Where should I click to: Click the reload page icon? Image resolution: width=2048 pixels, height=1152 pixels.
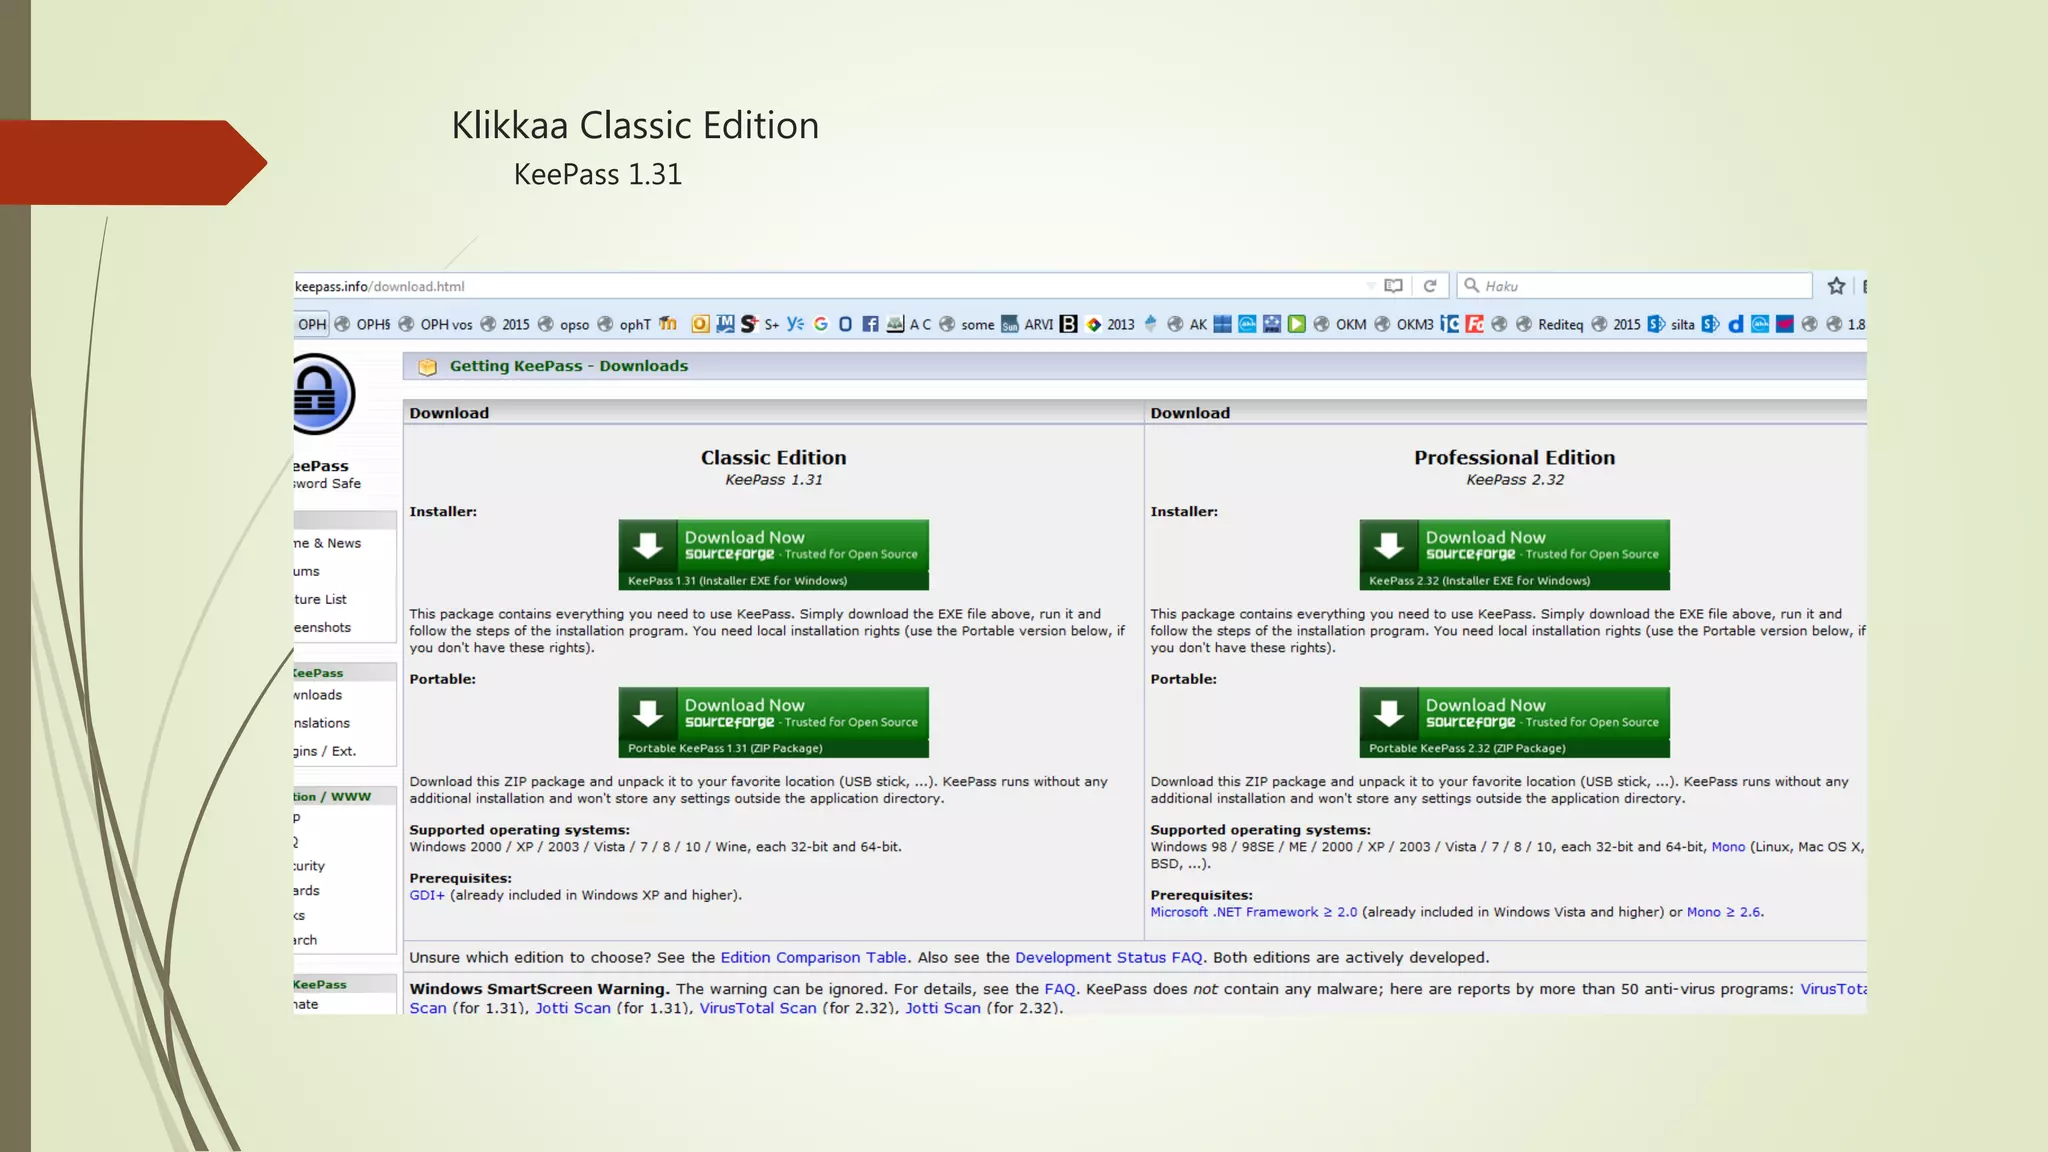1430,286
